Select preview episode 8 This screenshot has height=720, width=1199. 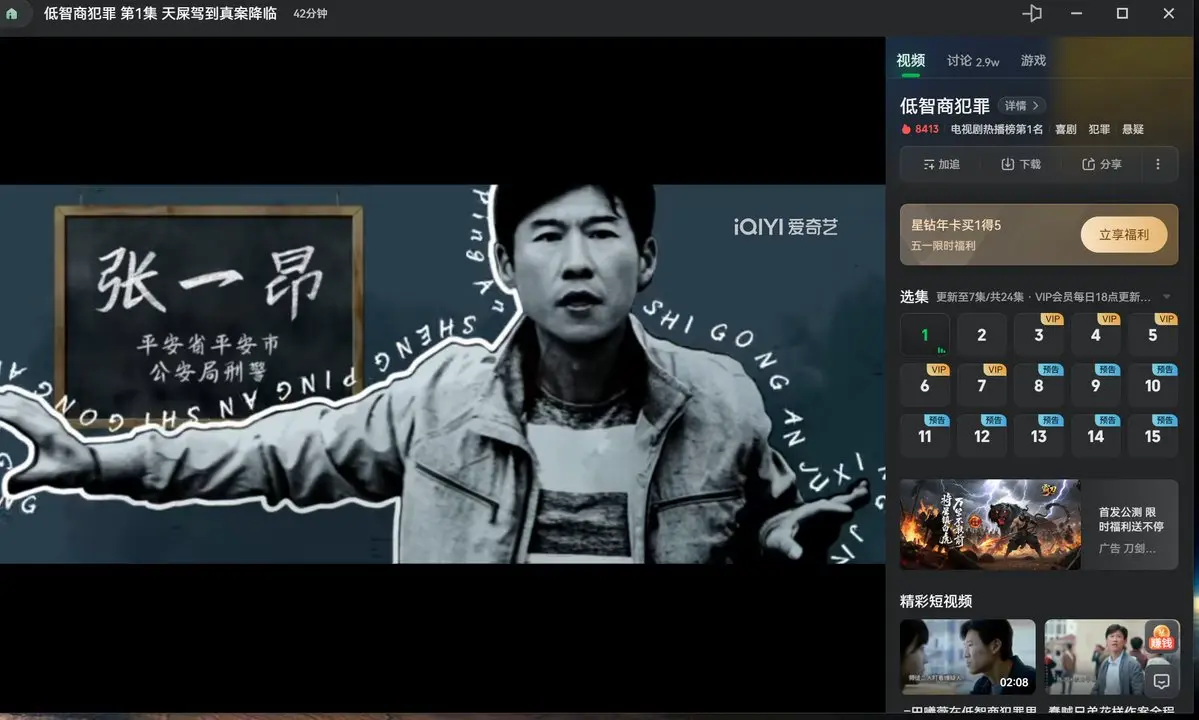pos(1038,385)
